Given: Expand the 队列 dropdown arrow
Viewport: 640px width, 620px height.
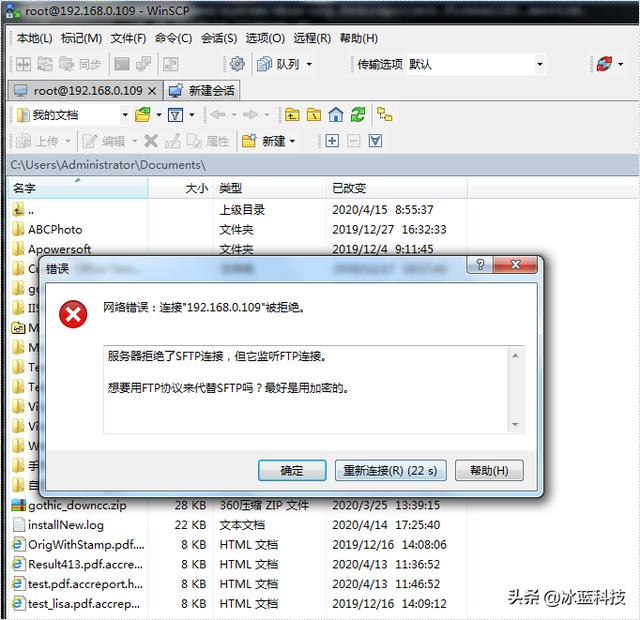Looking at the screenshot, I should click(309, 64).
